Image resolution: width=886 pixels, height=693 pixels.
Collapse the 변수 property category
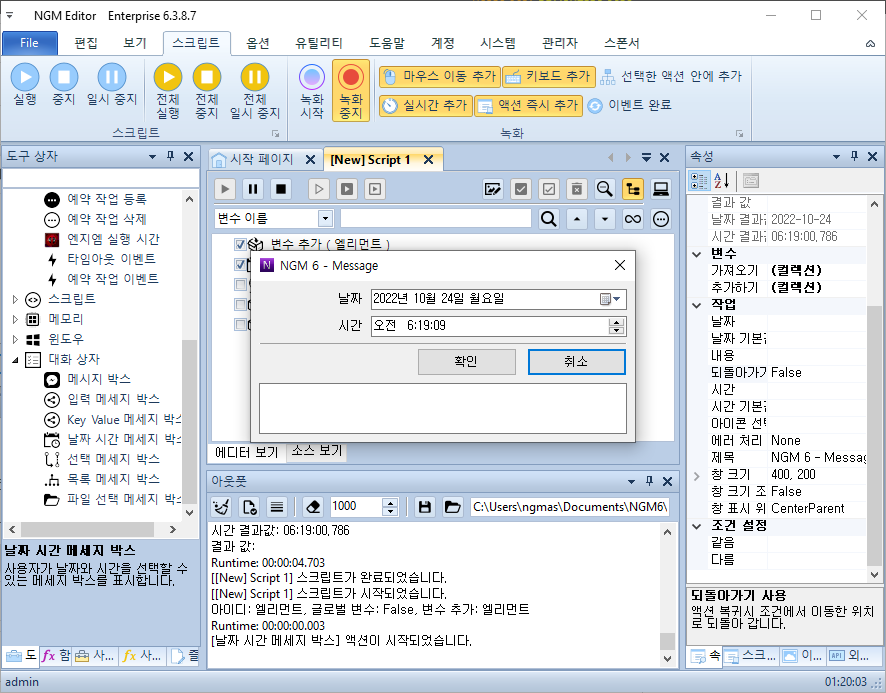(x=696, y=254)
